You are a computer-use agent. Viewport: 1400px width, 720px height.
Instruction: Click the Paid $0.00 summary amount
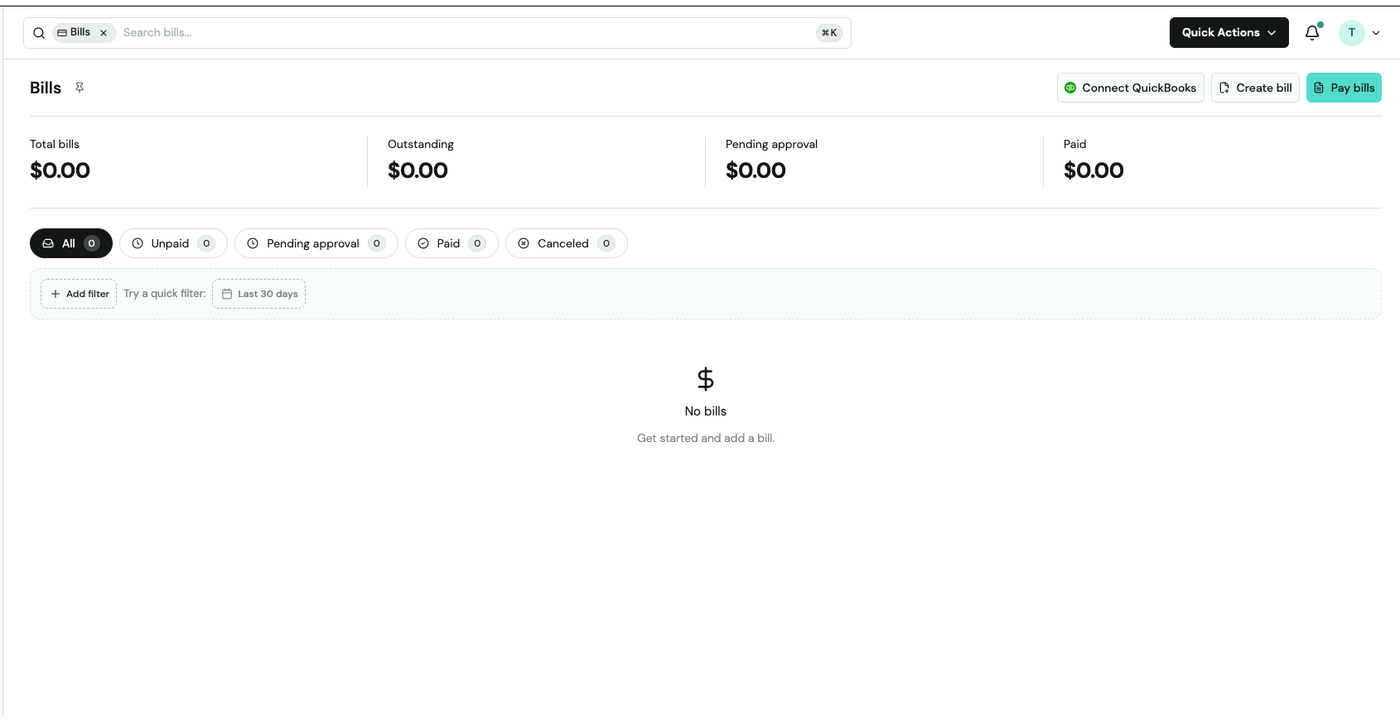coord(1094,171)
